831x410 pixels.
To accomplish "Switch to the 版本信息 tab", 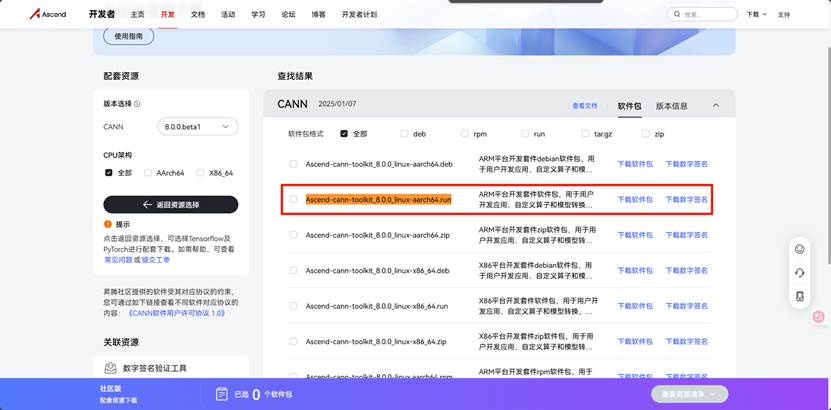I will [672, 105].
